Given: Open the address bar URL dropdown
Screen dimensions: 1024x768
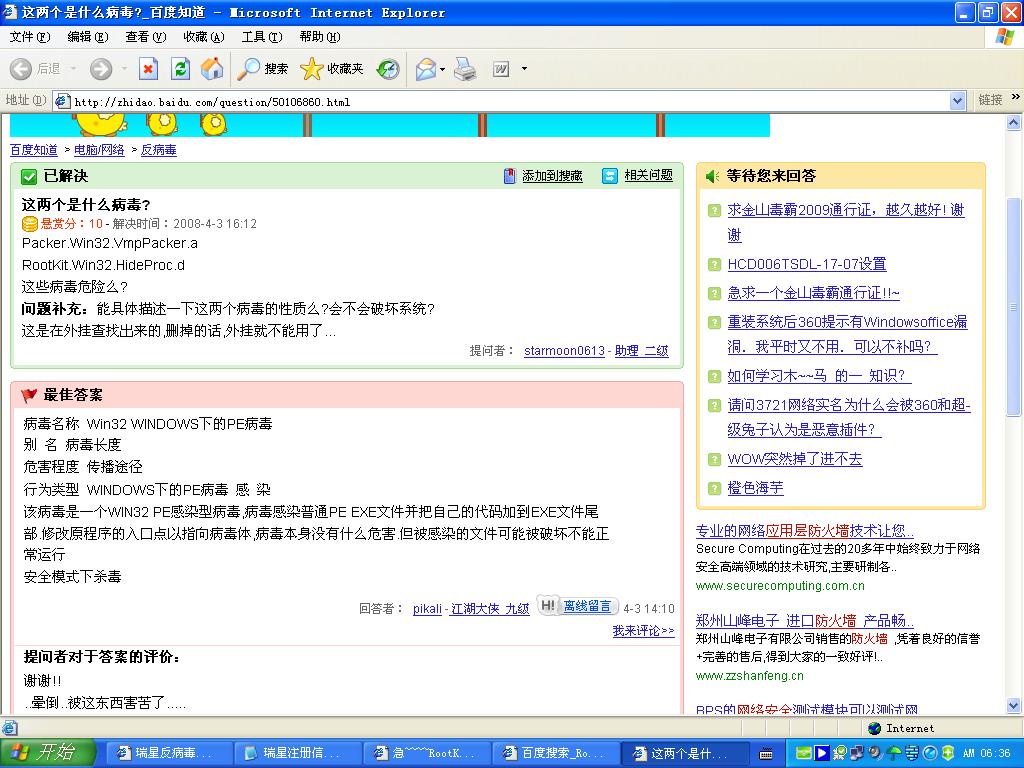Looking at the screenshot, I should [957, 101].
